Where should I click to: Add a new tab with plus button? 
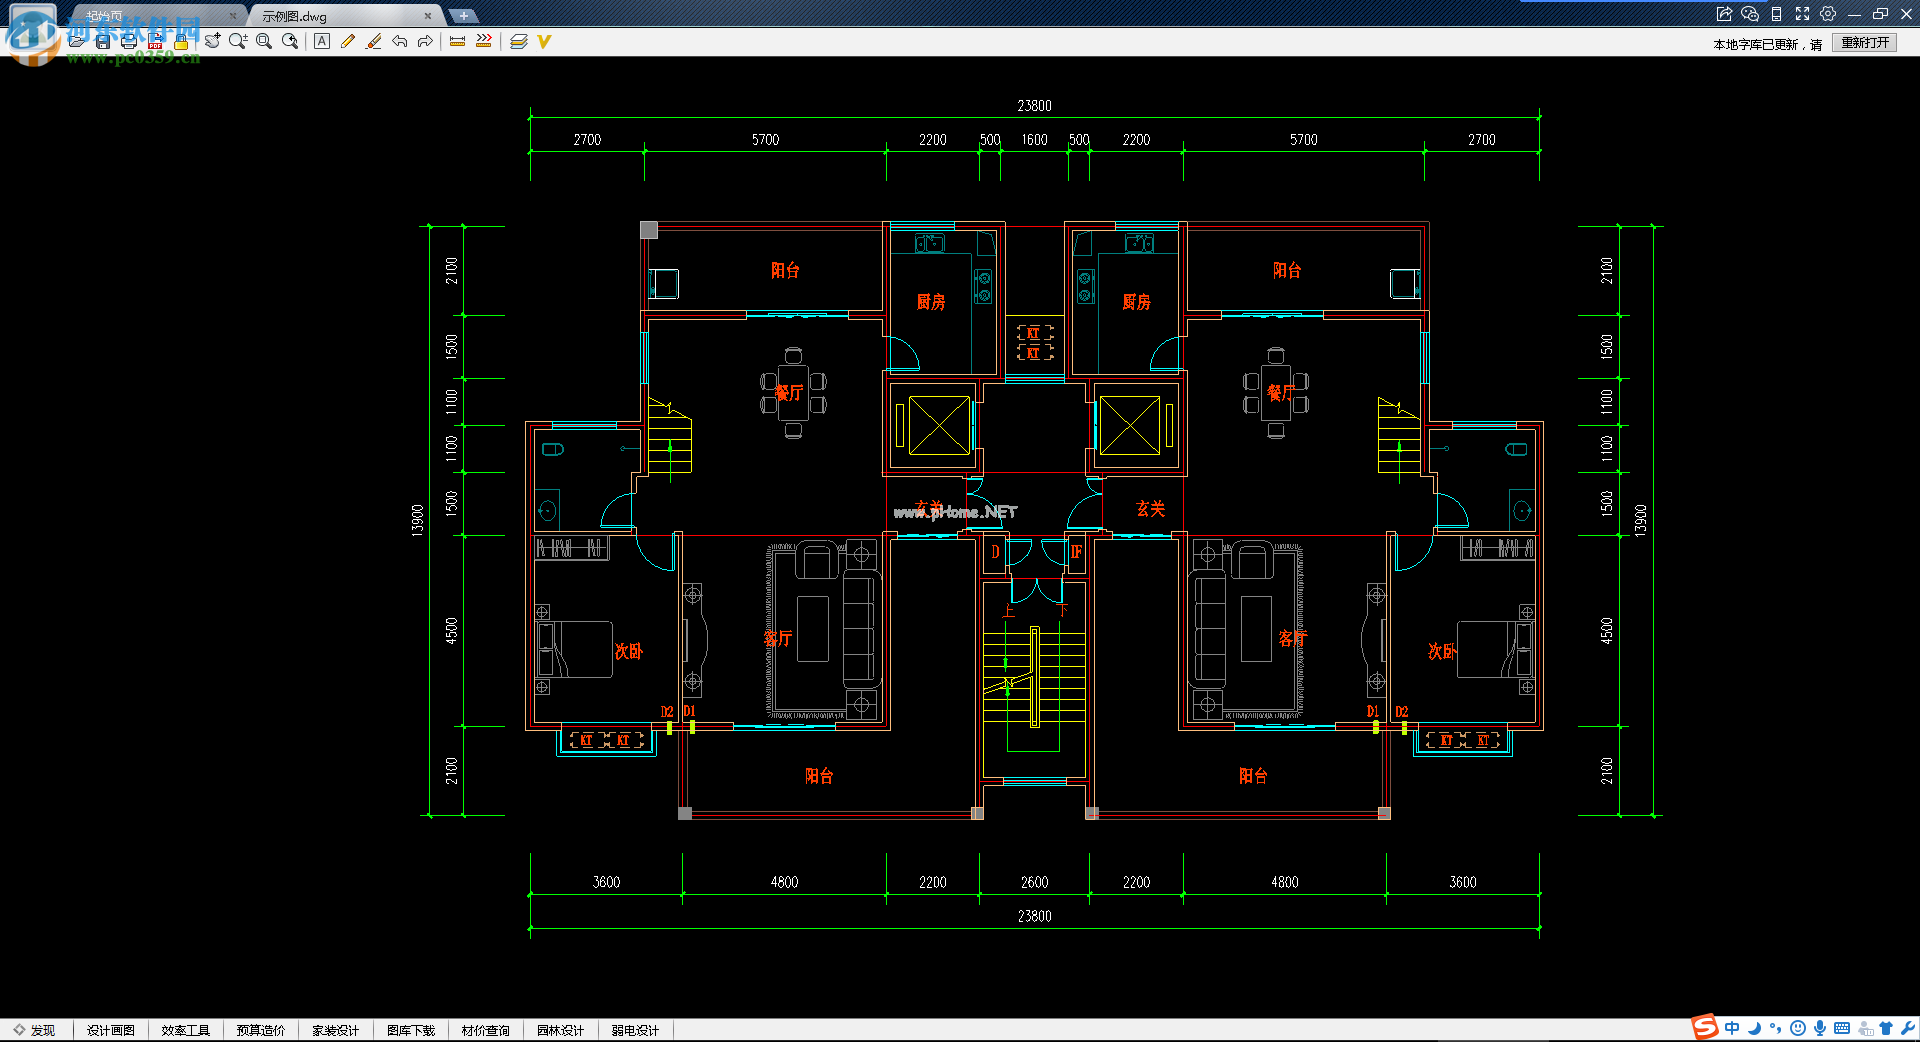(463, 16)
